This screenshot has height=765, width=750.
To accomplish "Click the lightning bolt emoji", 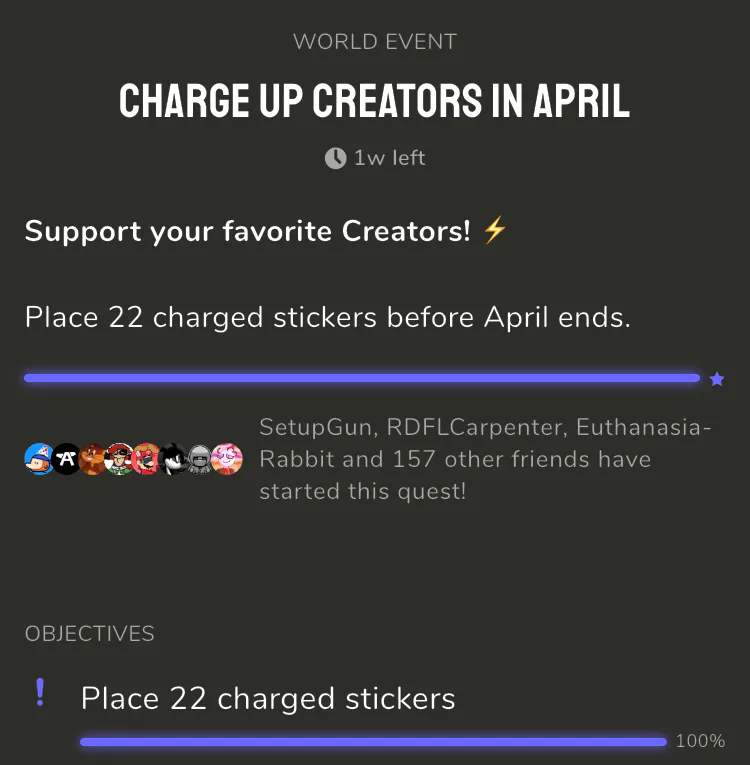I will click(495, 231).
